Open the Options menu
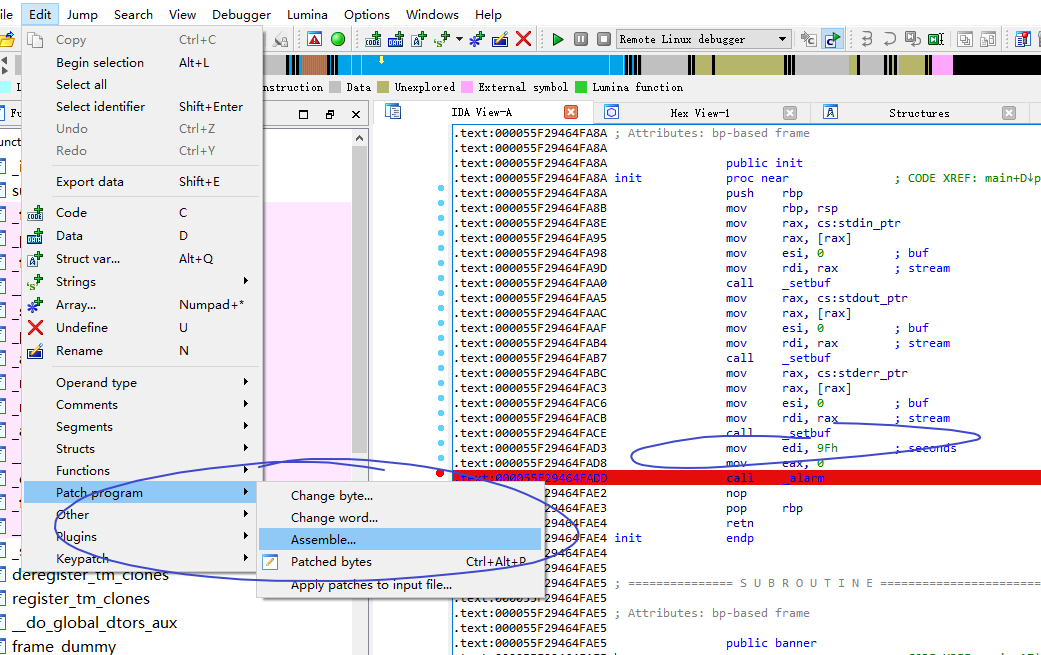 tap(366, 15)
